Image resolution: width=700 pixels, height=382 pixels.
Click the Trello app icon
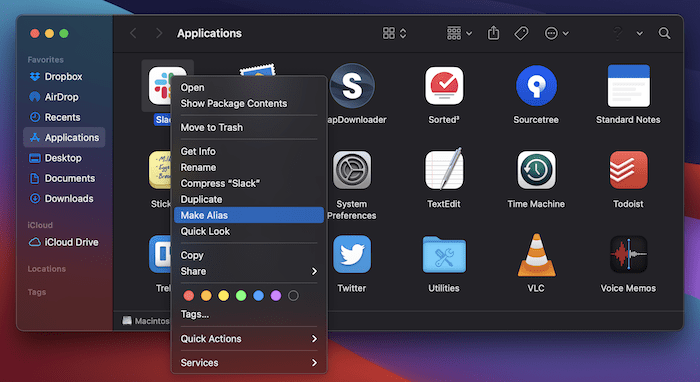pyautogui.click(x=160, y=254)
